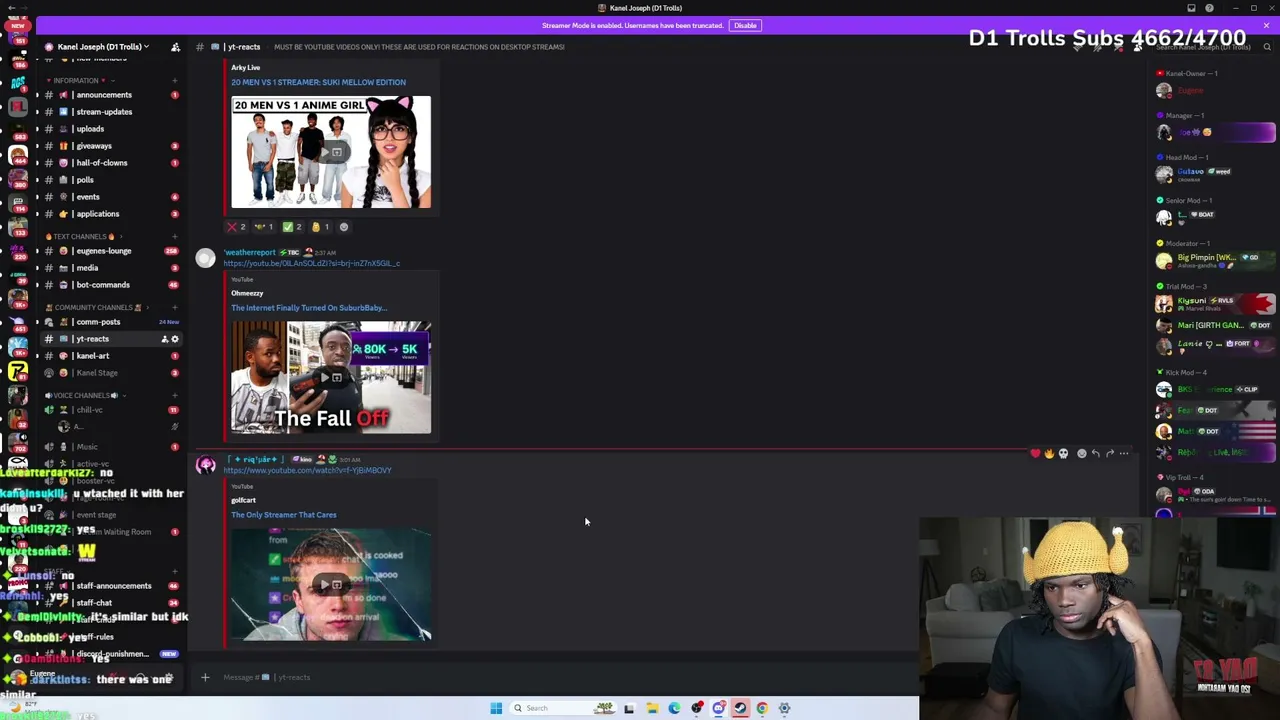Viewport: 1280px width, 720px height.
Task: Click the invite people icon beside server name
Action: coord(175,47)
